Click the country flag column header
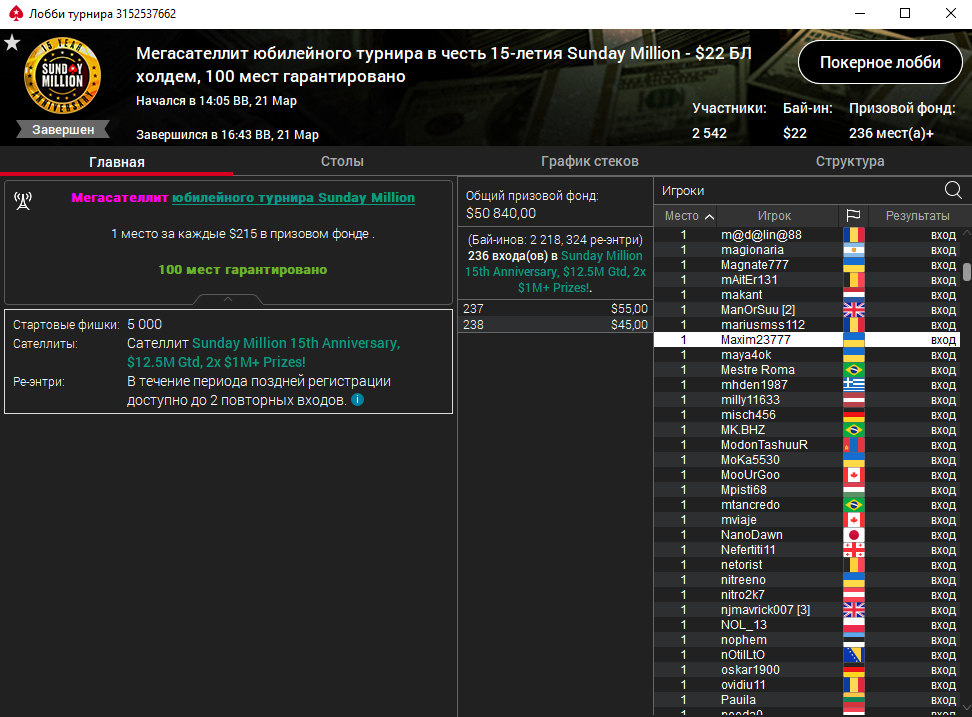The image size is (972, 717). click(853, 215)
